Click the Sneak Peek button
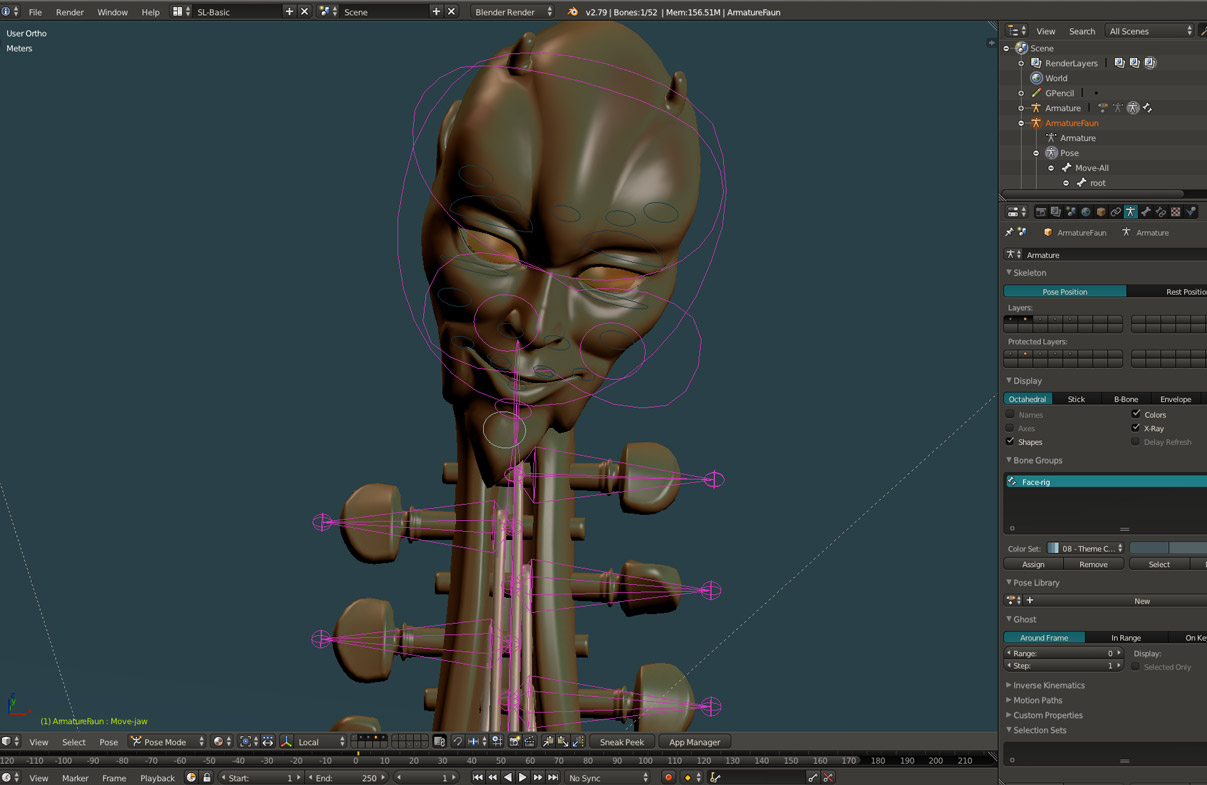Viewport: 1207px width, 785px height. [x=621, y=742]
